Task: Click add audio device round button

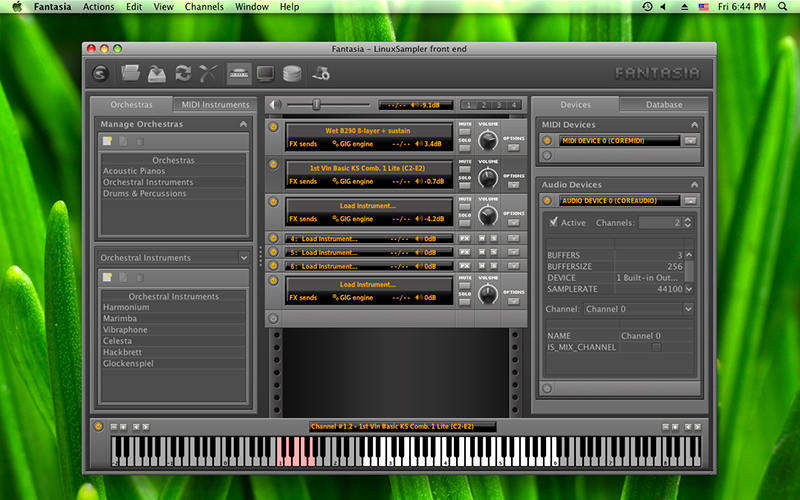Action: 547,388
